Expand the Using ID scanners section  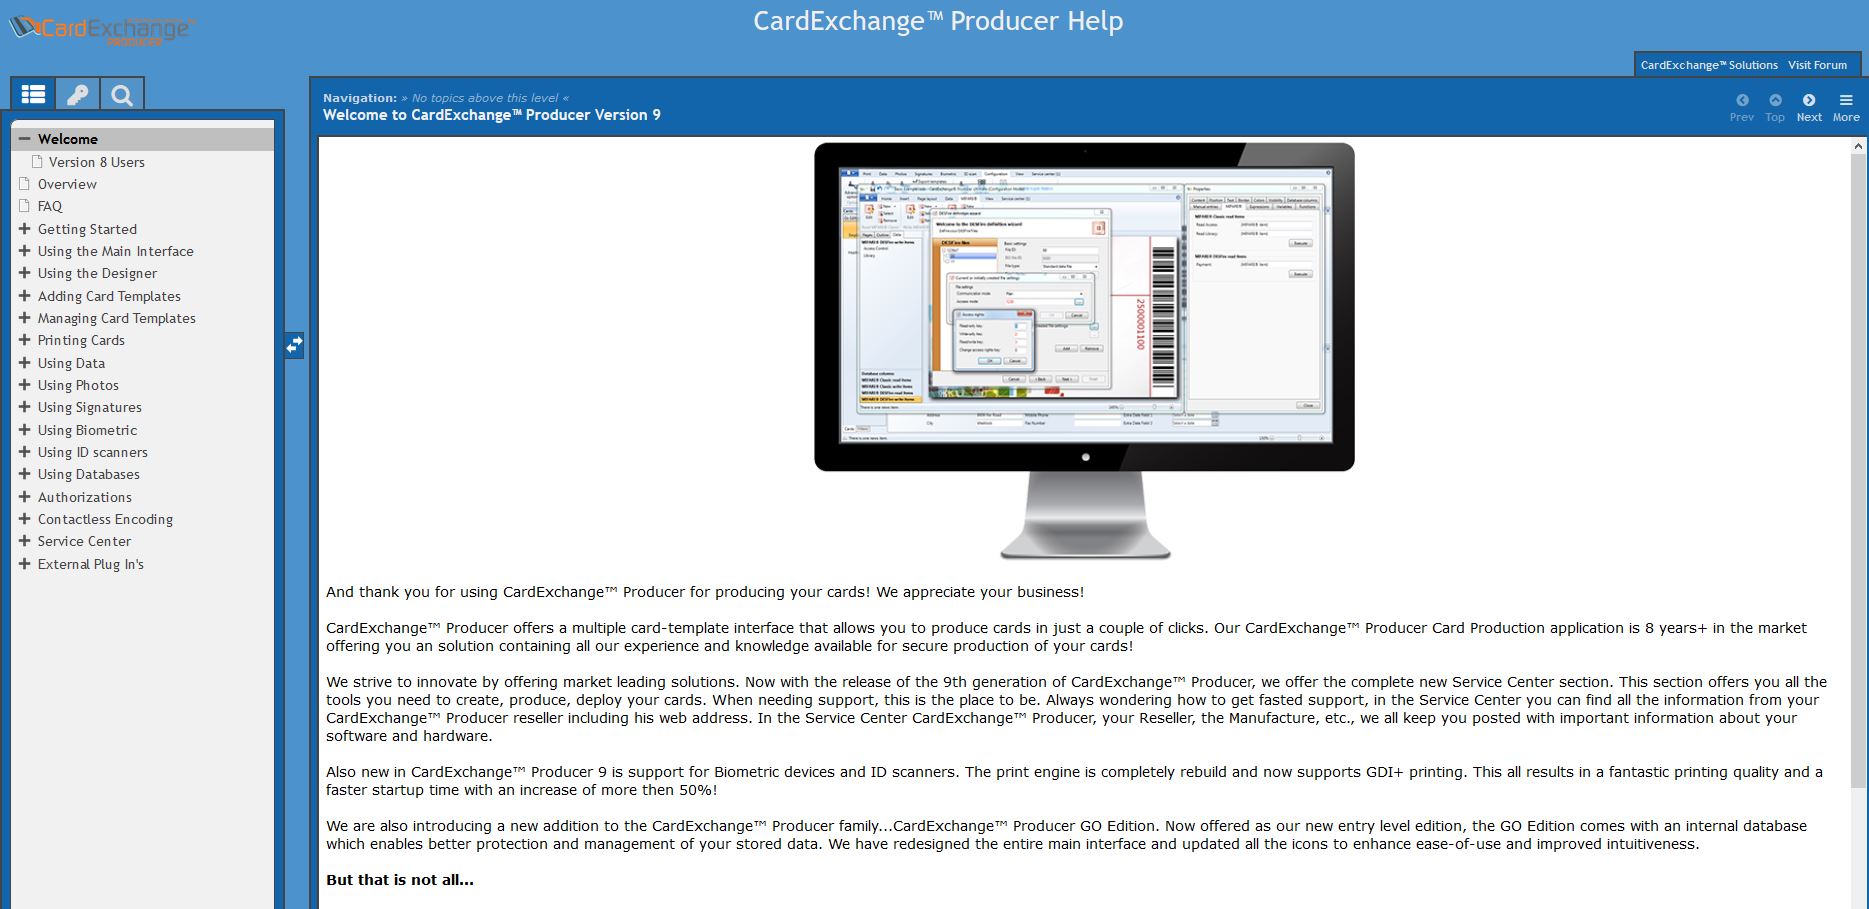25,452
